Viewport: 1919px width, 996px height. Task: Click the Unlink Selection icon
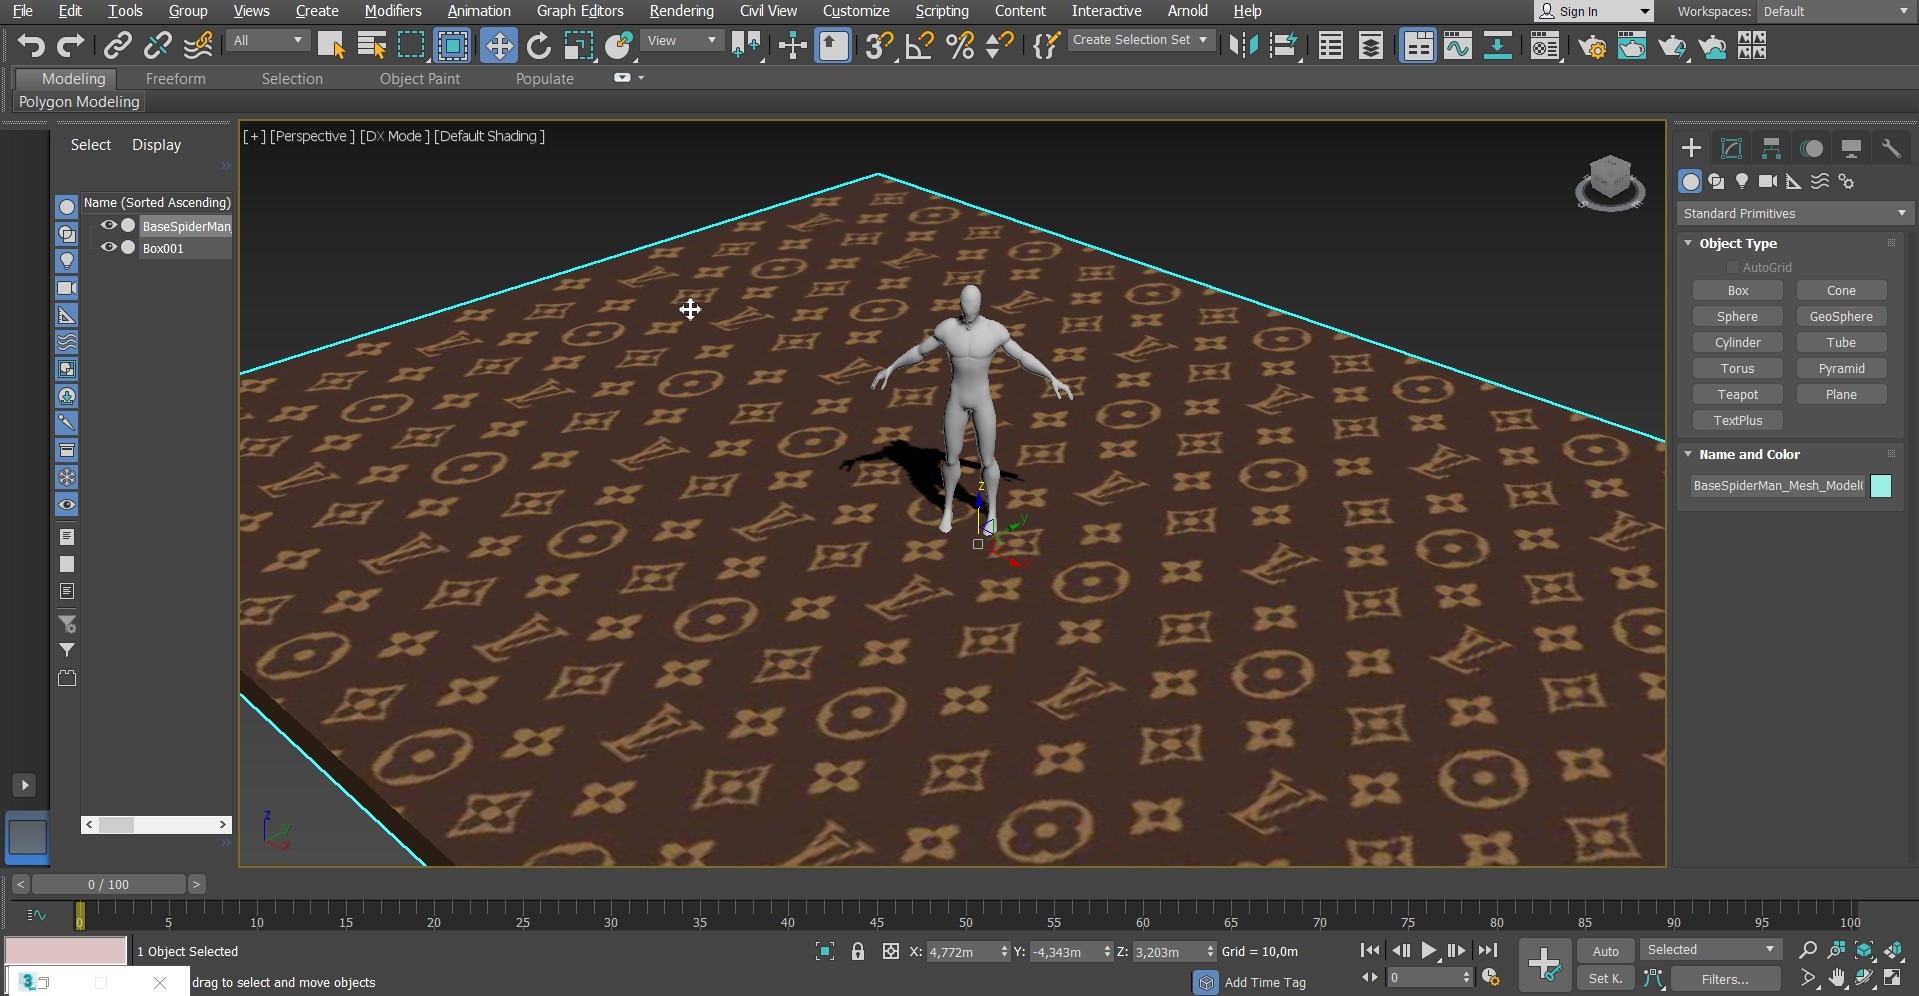coord(157,46)
